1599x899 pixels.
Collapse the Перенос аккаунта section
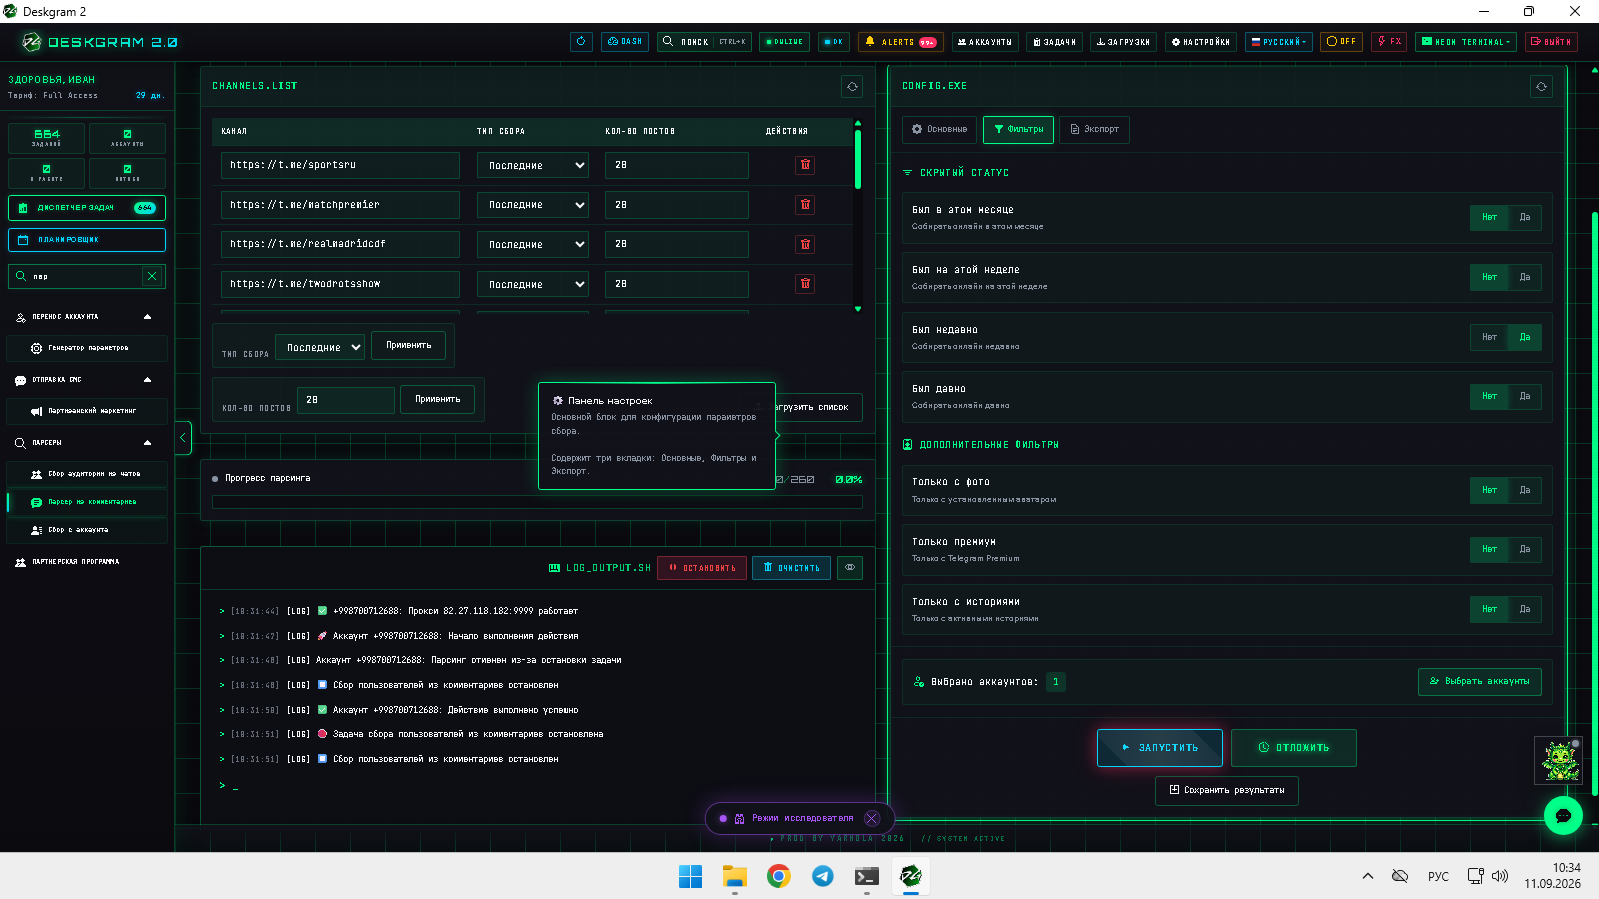click(x=147, y=317)
